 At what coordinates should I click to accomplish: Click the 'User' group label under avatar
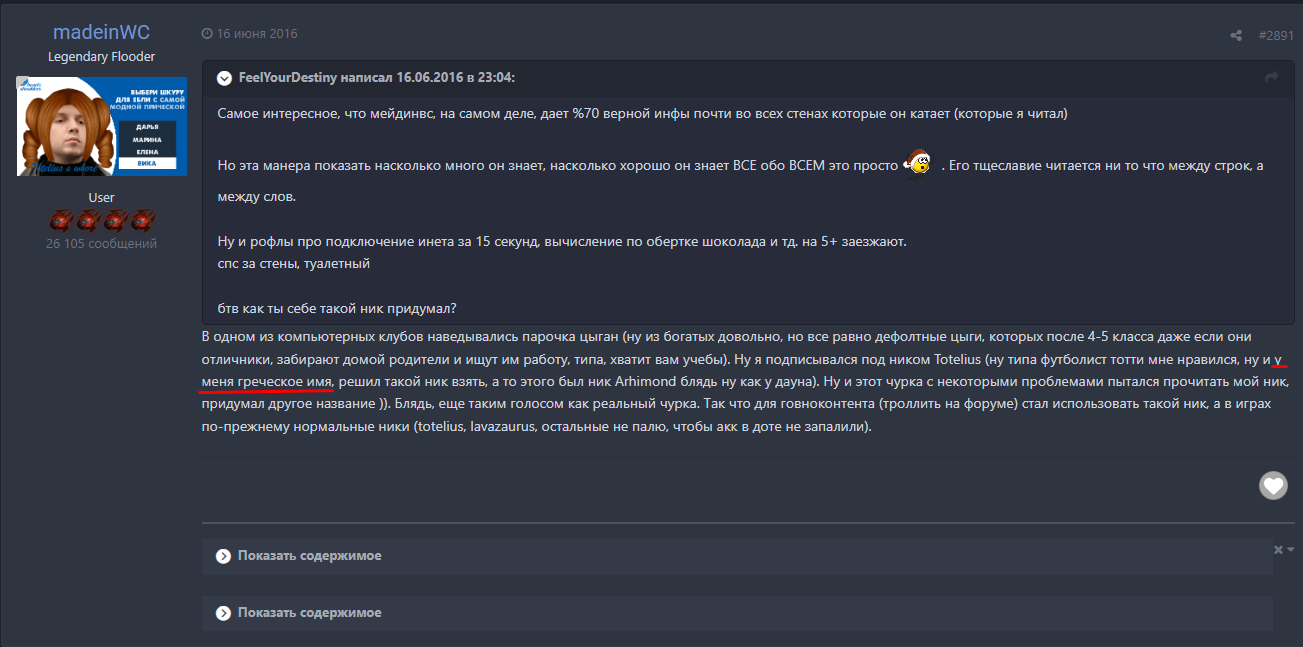(x=101, y=198)
